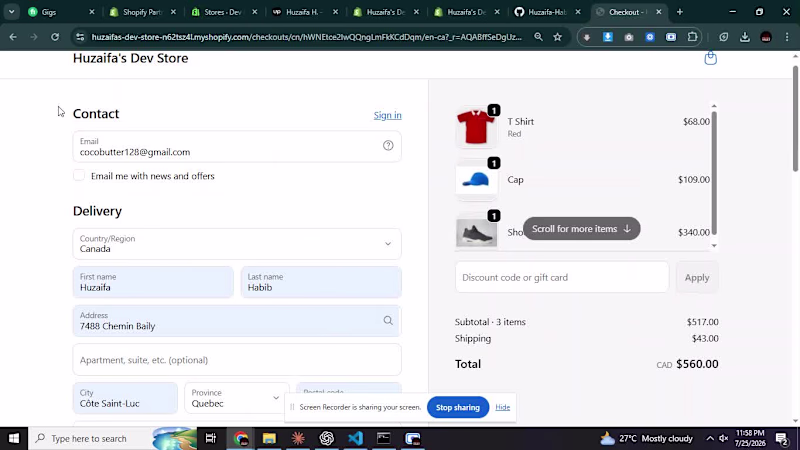Open the terminal app from the taskbar

tap(384, 438)
